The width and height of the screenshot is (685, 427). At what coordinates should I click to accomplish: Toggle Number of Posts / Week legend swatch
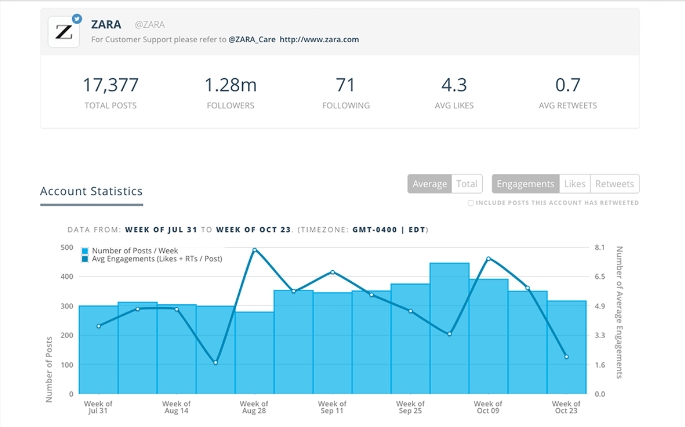tap(85, 251)
